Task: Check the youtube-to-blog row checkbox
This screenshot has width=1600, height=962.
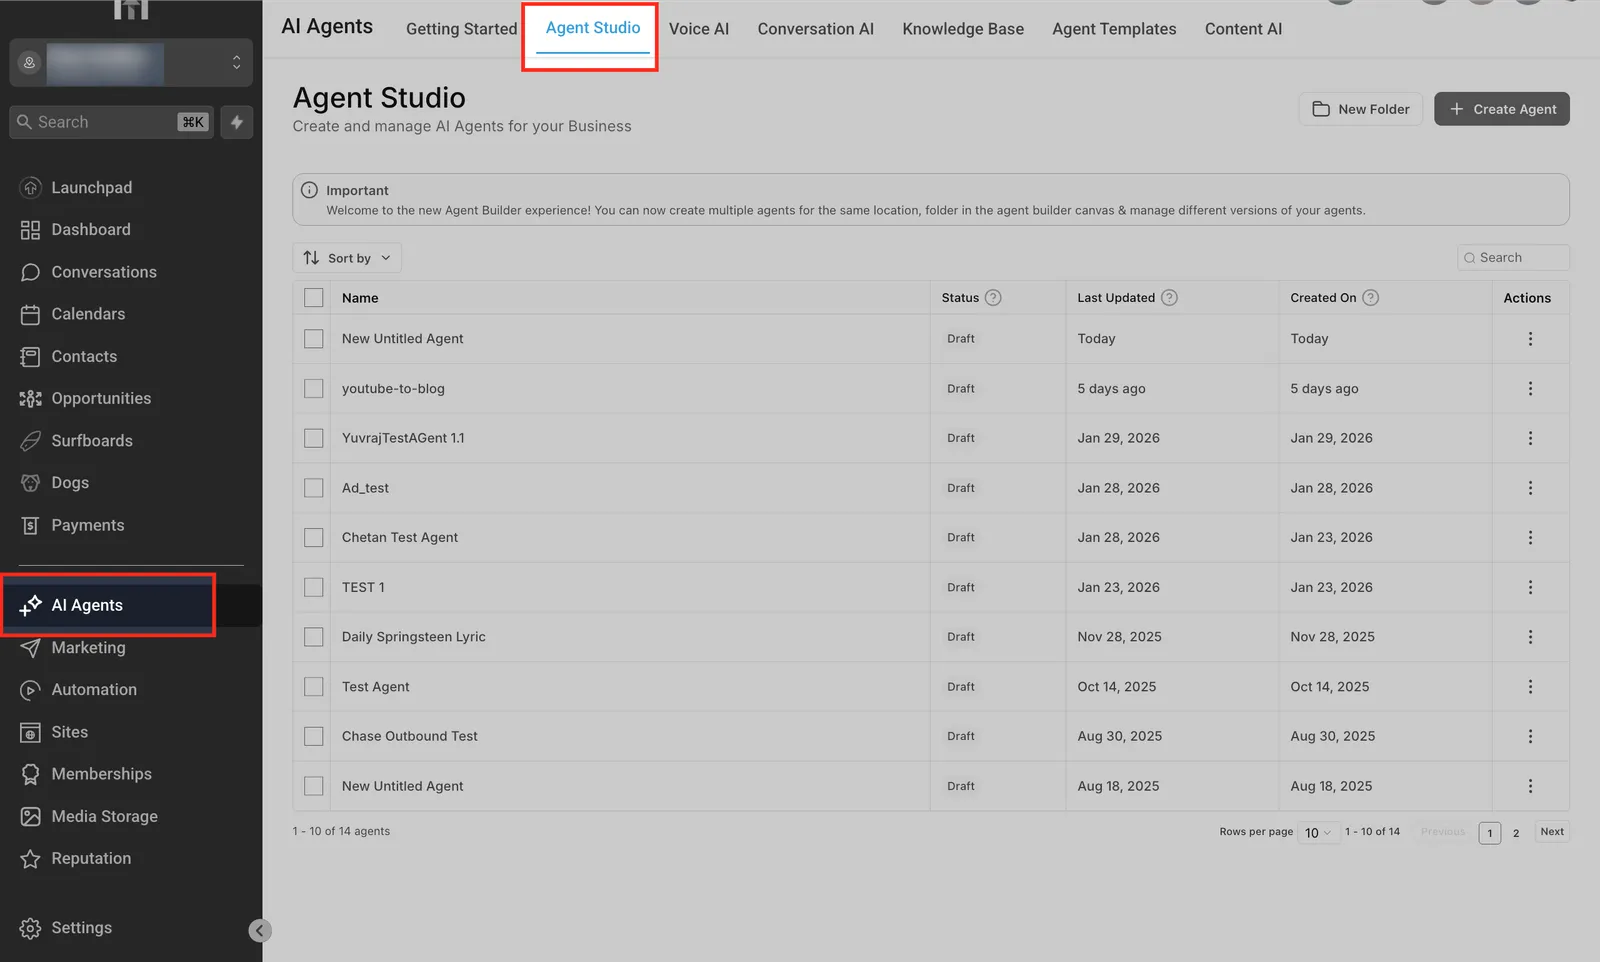Action: [314, 389]
